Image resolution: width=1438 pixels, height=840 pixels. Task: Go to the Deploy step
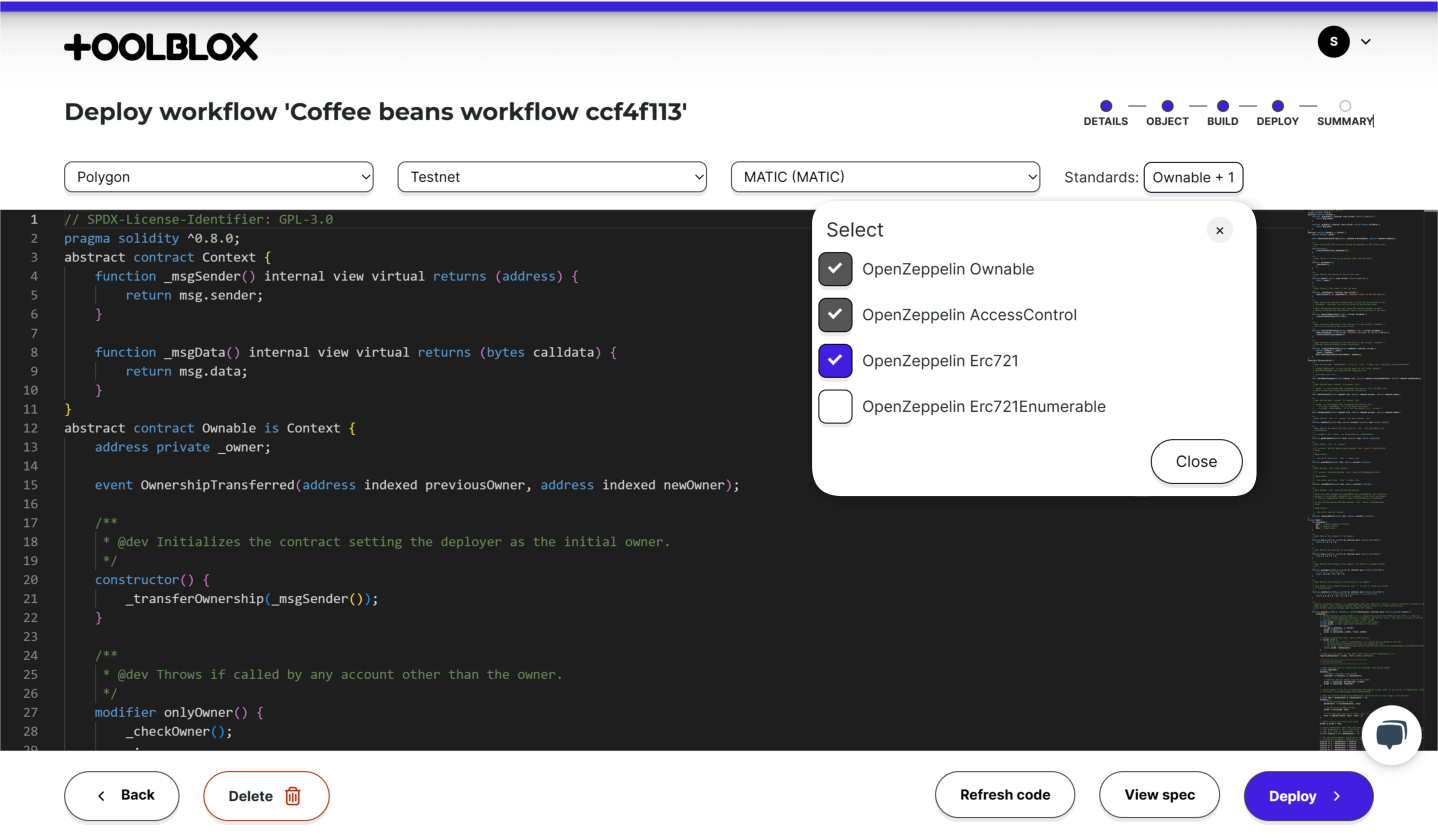1278,113
